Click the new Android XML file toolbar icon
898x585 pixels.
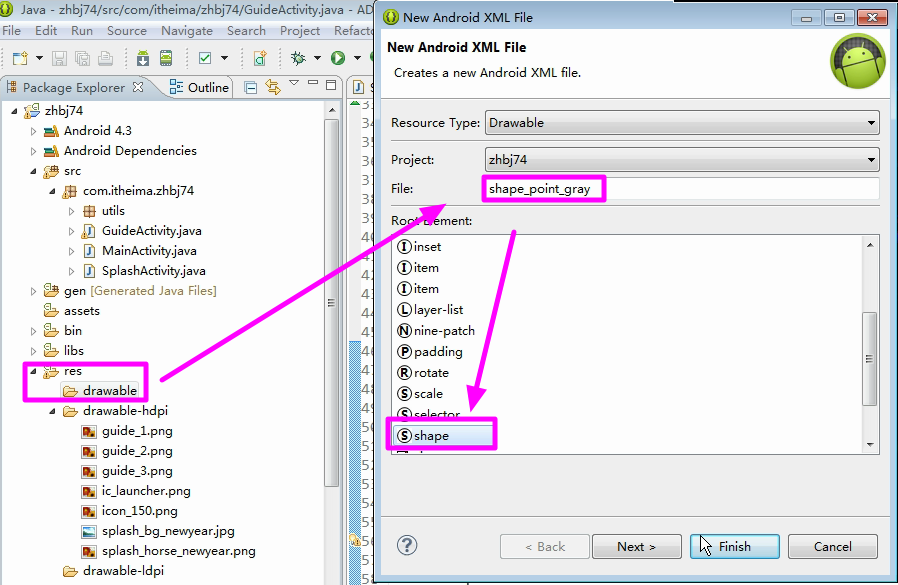(x=260, y=58)
